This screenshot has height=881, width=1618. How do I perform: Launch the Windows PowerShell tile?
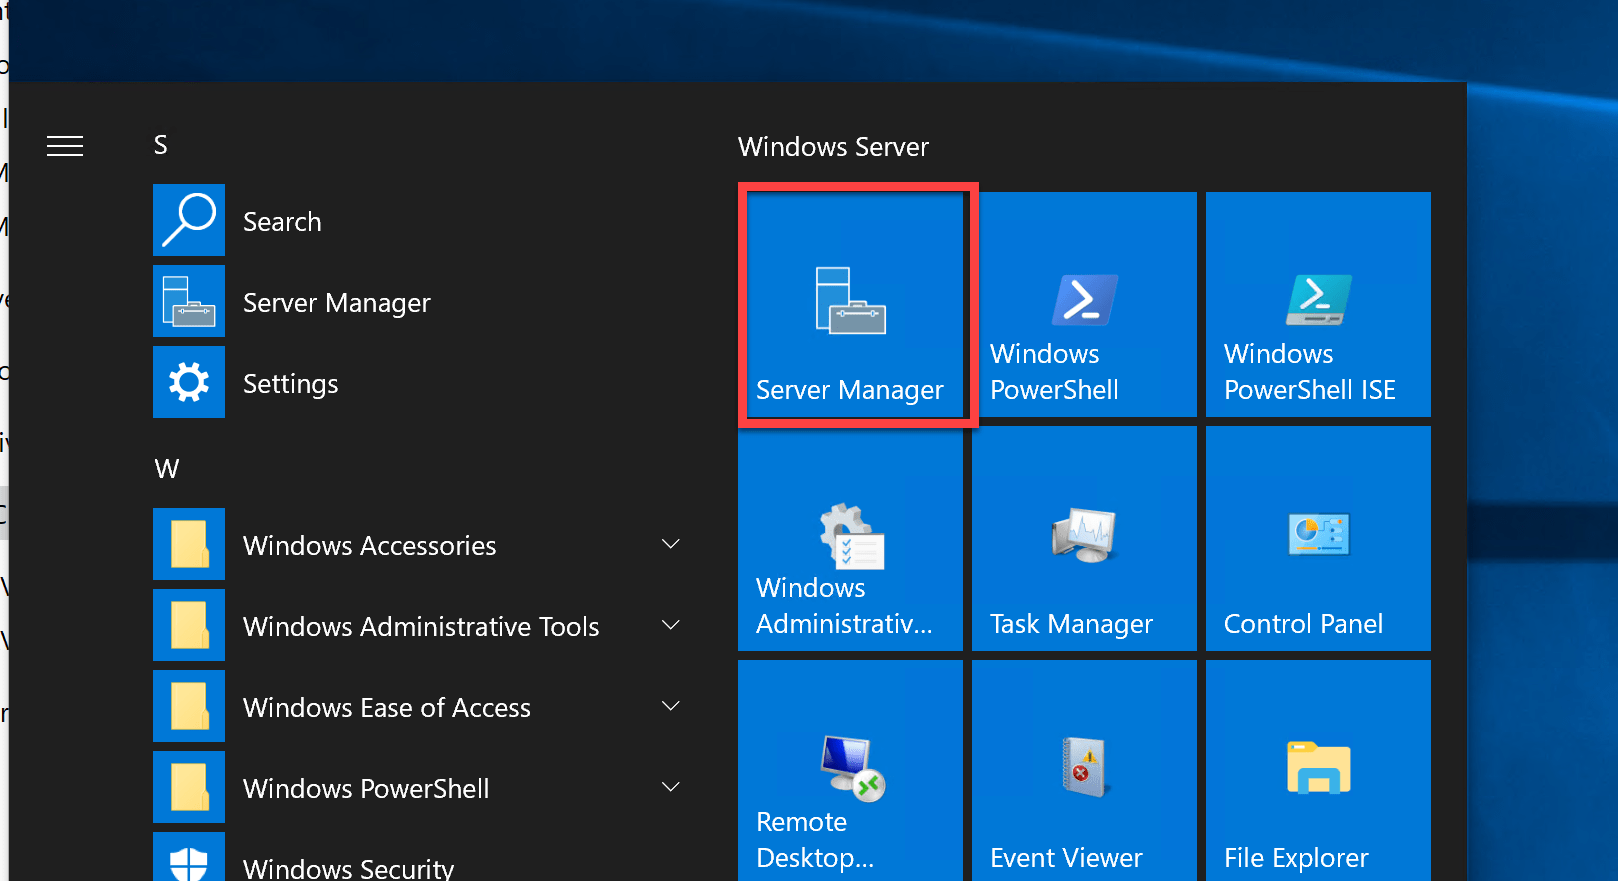click(1084, 305)
